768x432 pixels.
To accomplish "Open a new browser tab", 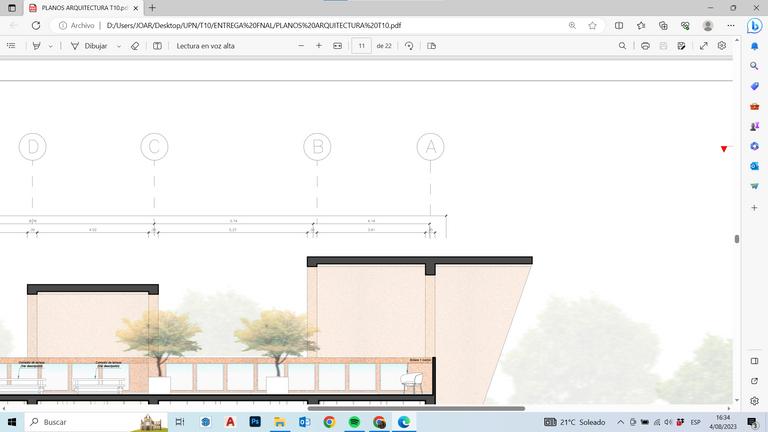I will pos(152,8).
